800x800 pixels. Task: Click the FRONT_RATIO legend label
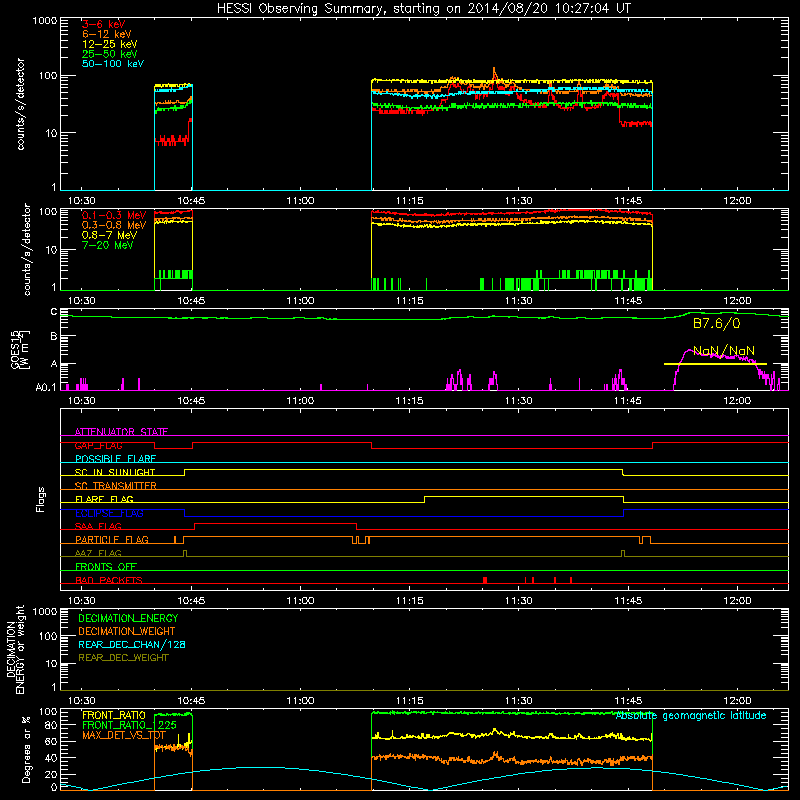[x=114, y=715]
